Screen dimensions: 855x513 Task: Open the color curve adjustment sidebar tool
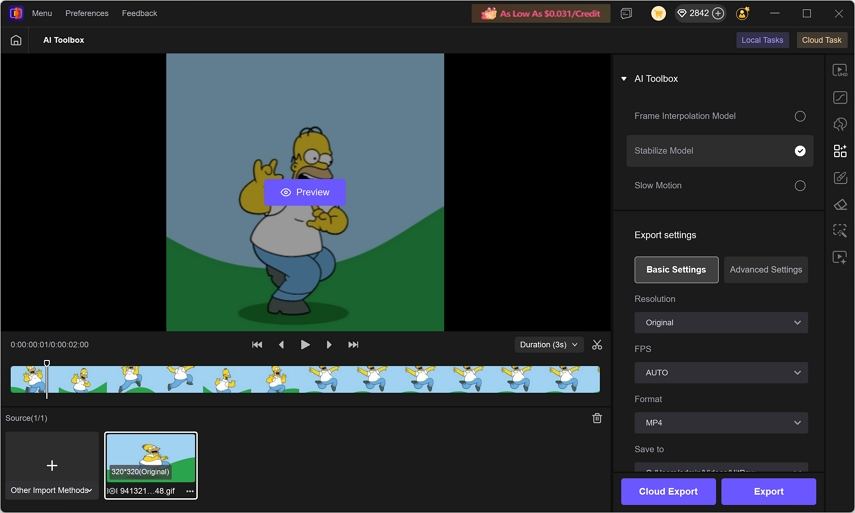840,98
